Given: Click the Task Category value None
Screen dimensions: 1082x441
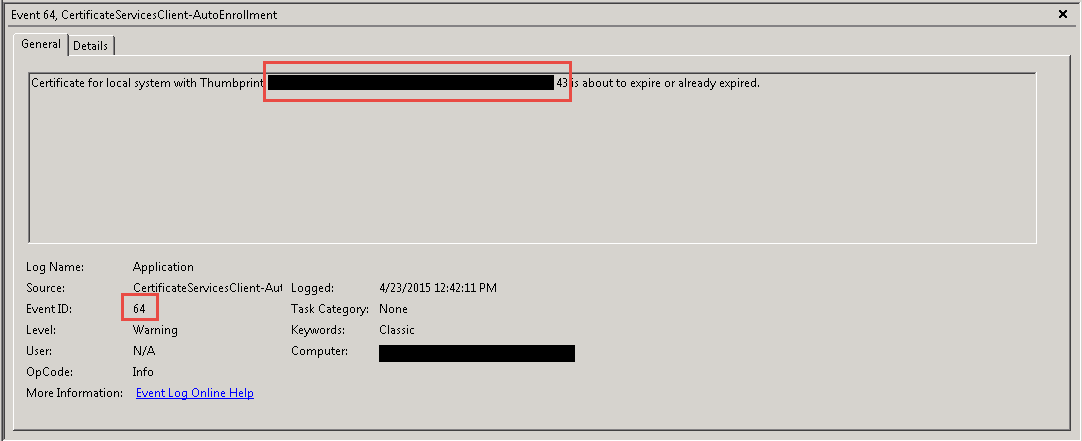Looking at the screenshot, I should point(393,308).
